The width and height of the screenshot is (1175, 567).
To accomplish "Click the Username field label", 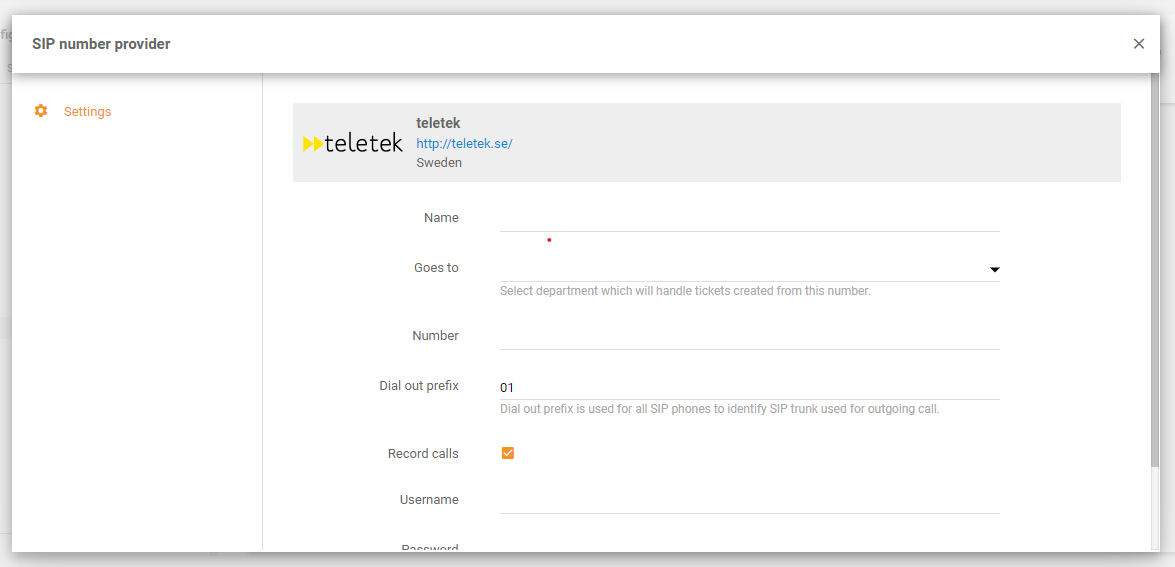I will pyautogui.click(x=429, y=500).
